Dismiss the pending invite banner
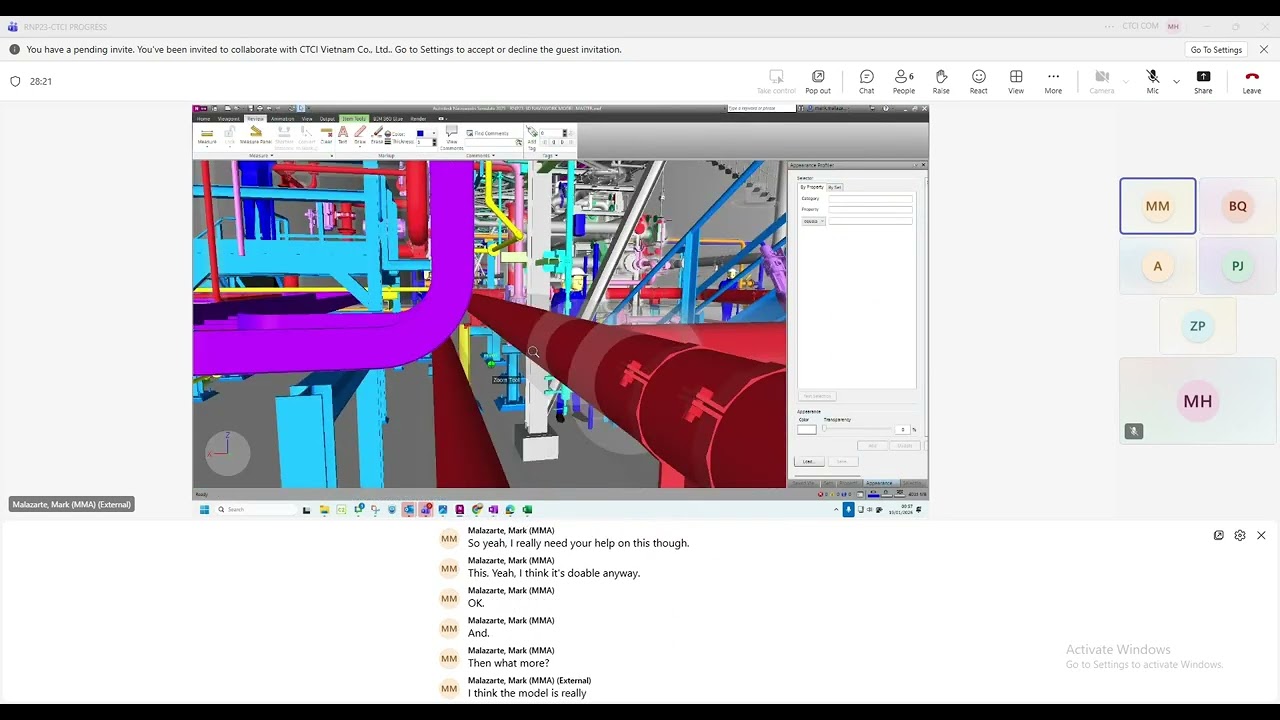This screenshot has width=1280, height=720. 1264,49
